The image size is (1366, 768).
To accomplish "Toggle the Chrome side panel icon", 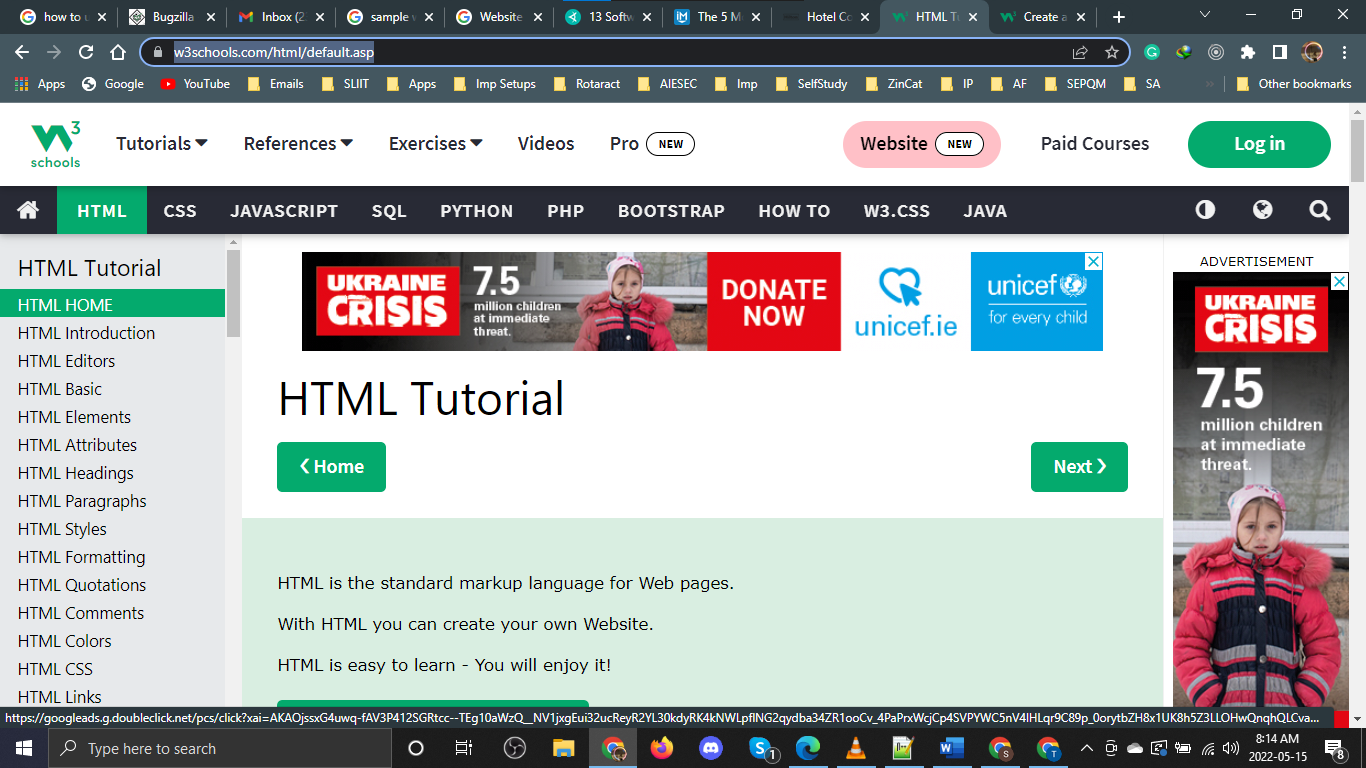I will tap(1279, 52).
